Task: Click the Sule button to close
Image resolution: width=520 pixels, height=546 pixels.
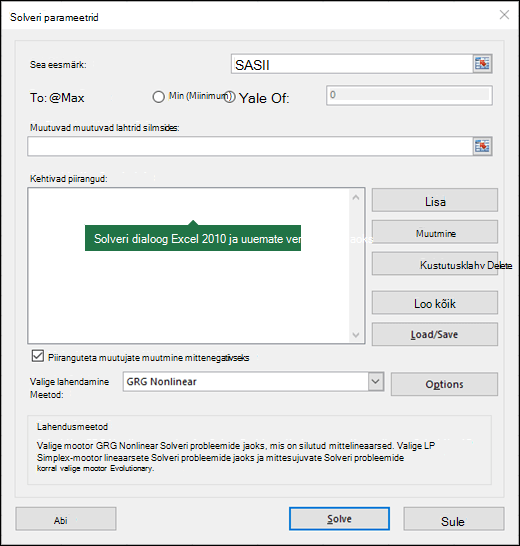Action: 454,519
